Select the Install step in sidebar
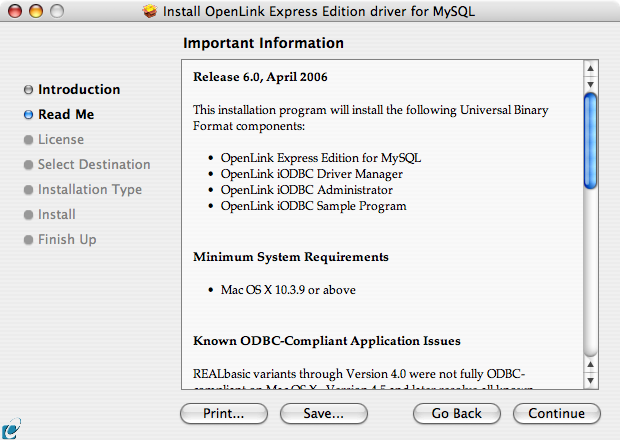Image resolution: width=620 pixels, height=440 pixels. coord(57,215)
